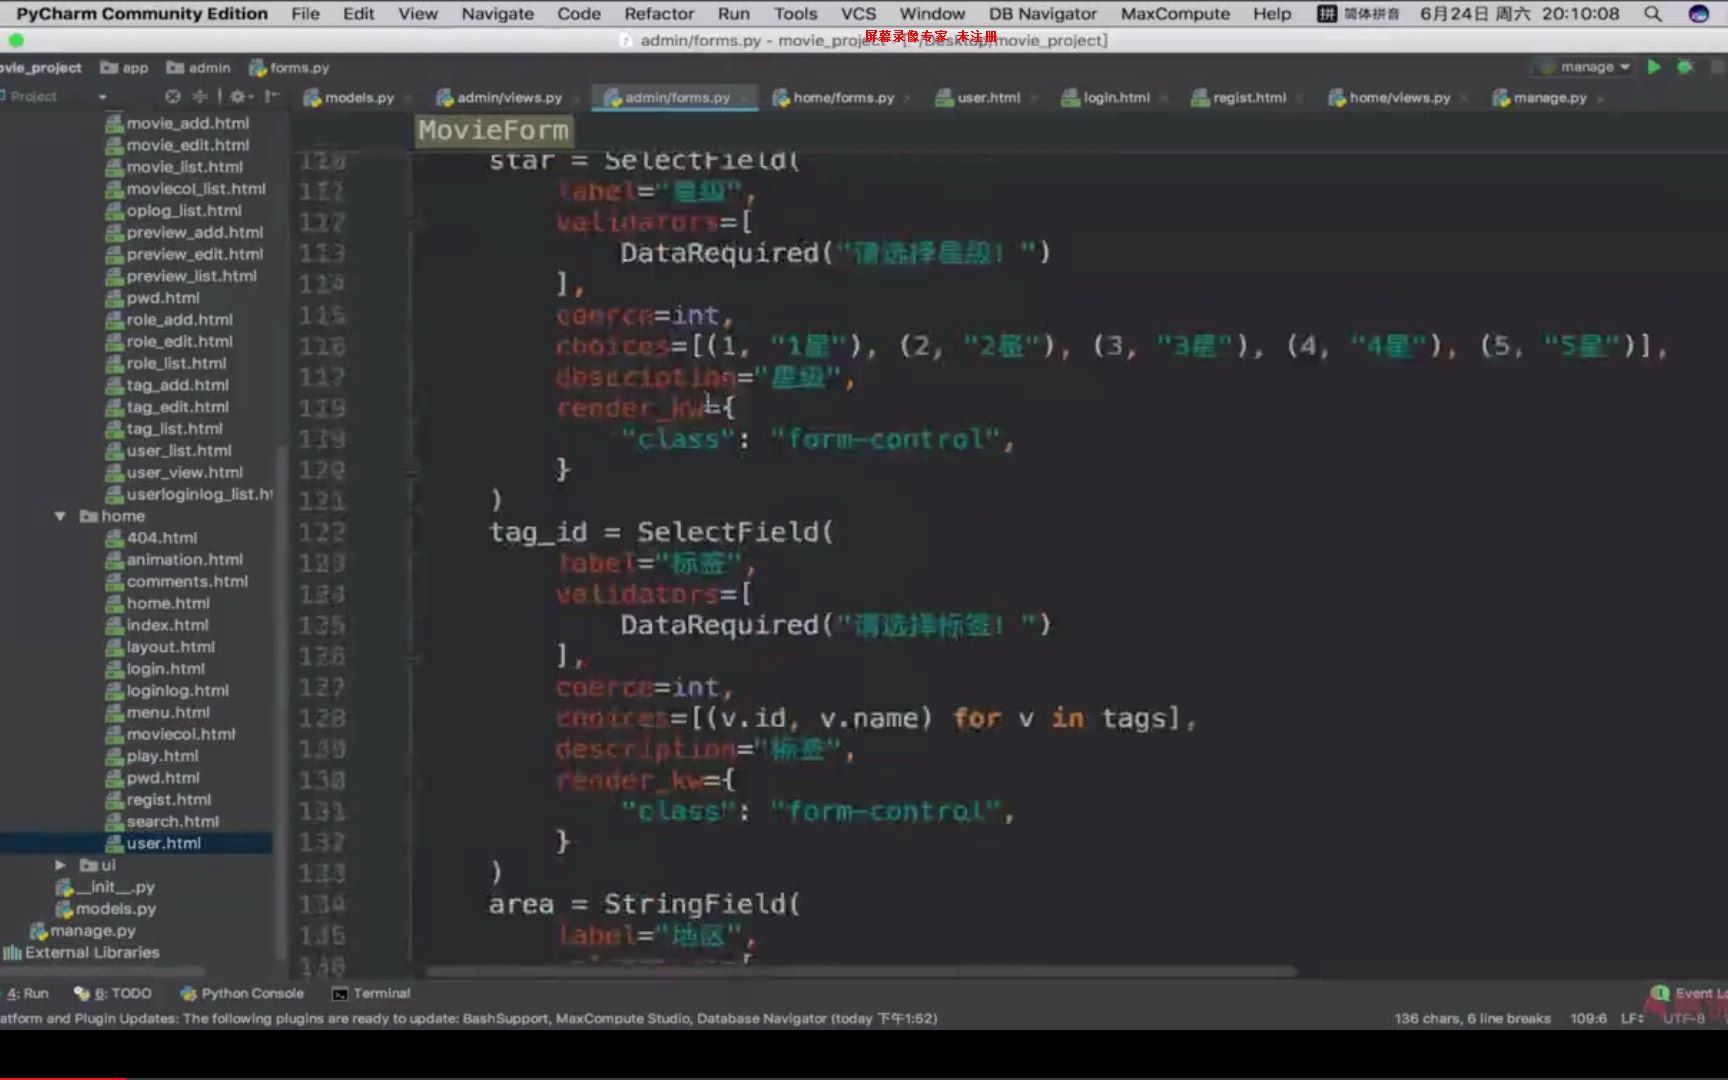Open the manage run configuration dropdown
Viewport: 1728px width, 1080px height.
coord(1585,67)
